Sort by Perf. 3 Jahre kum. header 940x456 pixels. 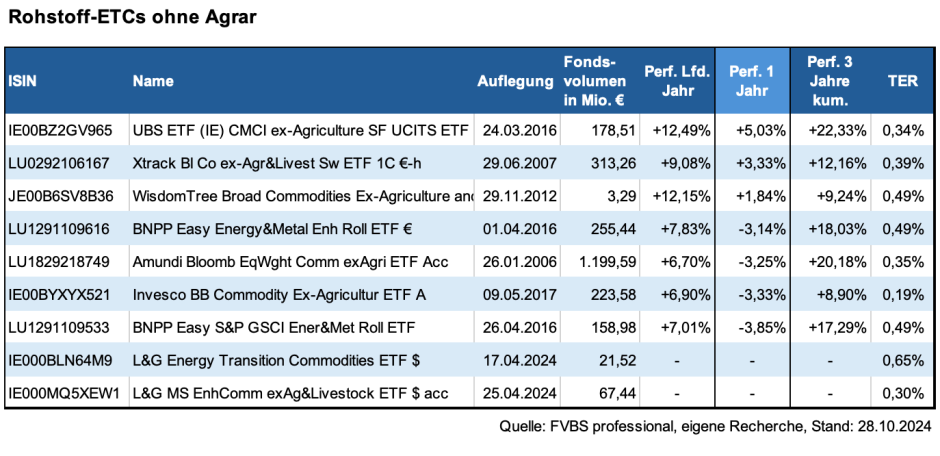pos(828,81)
